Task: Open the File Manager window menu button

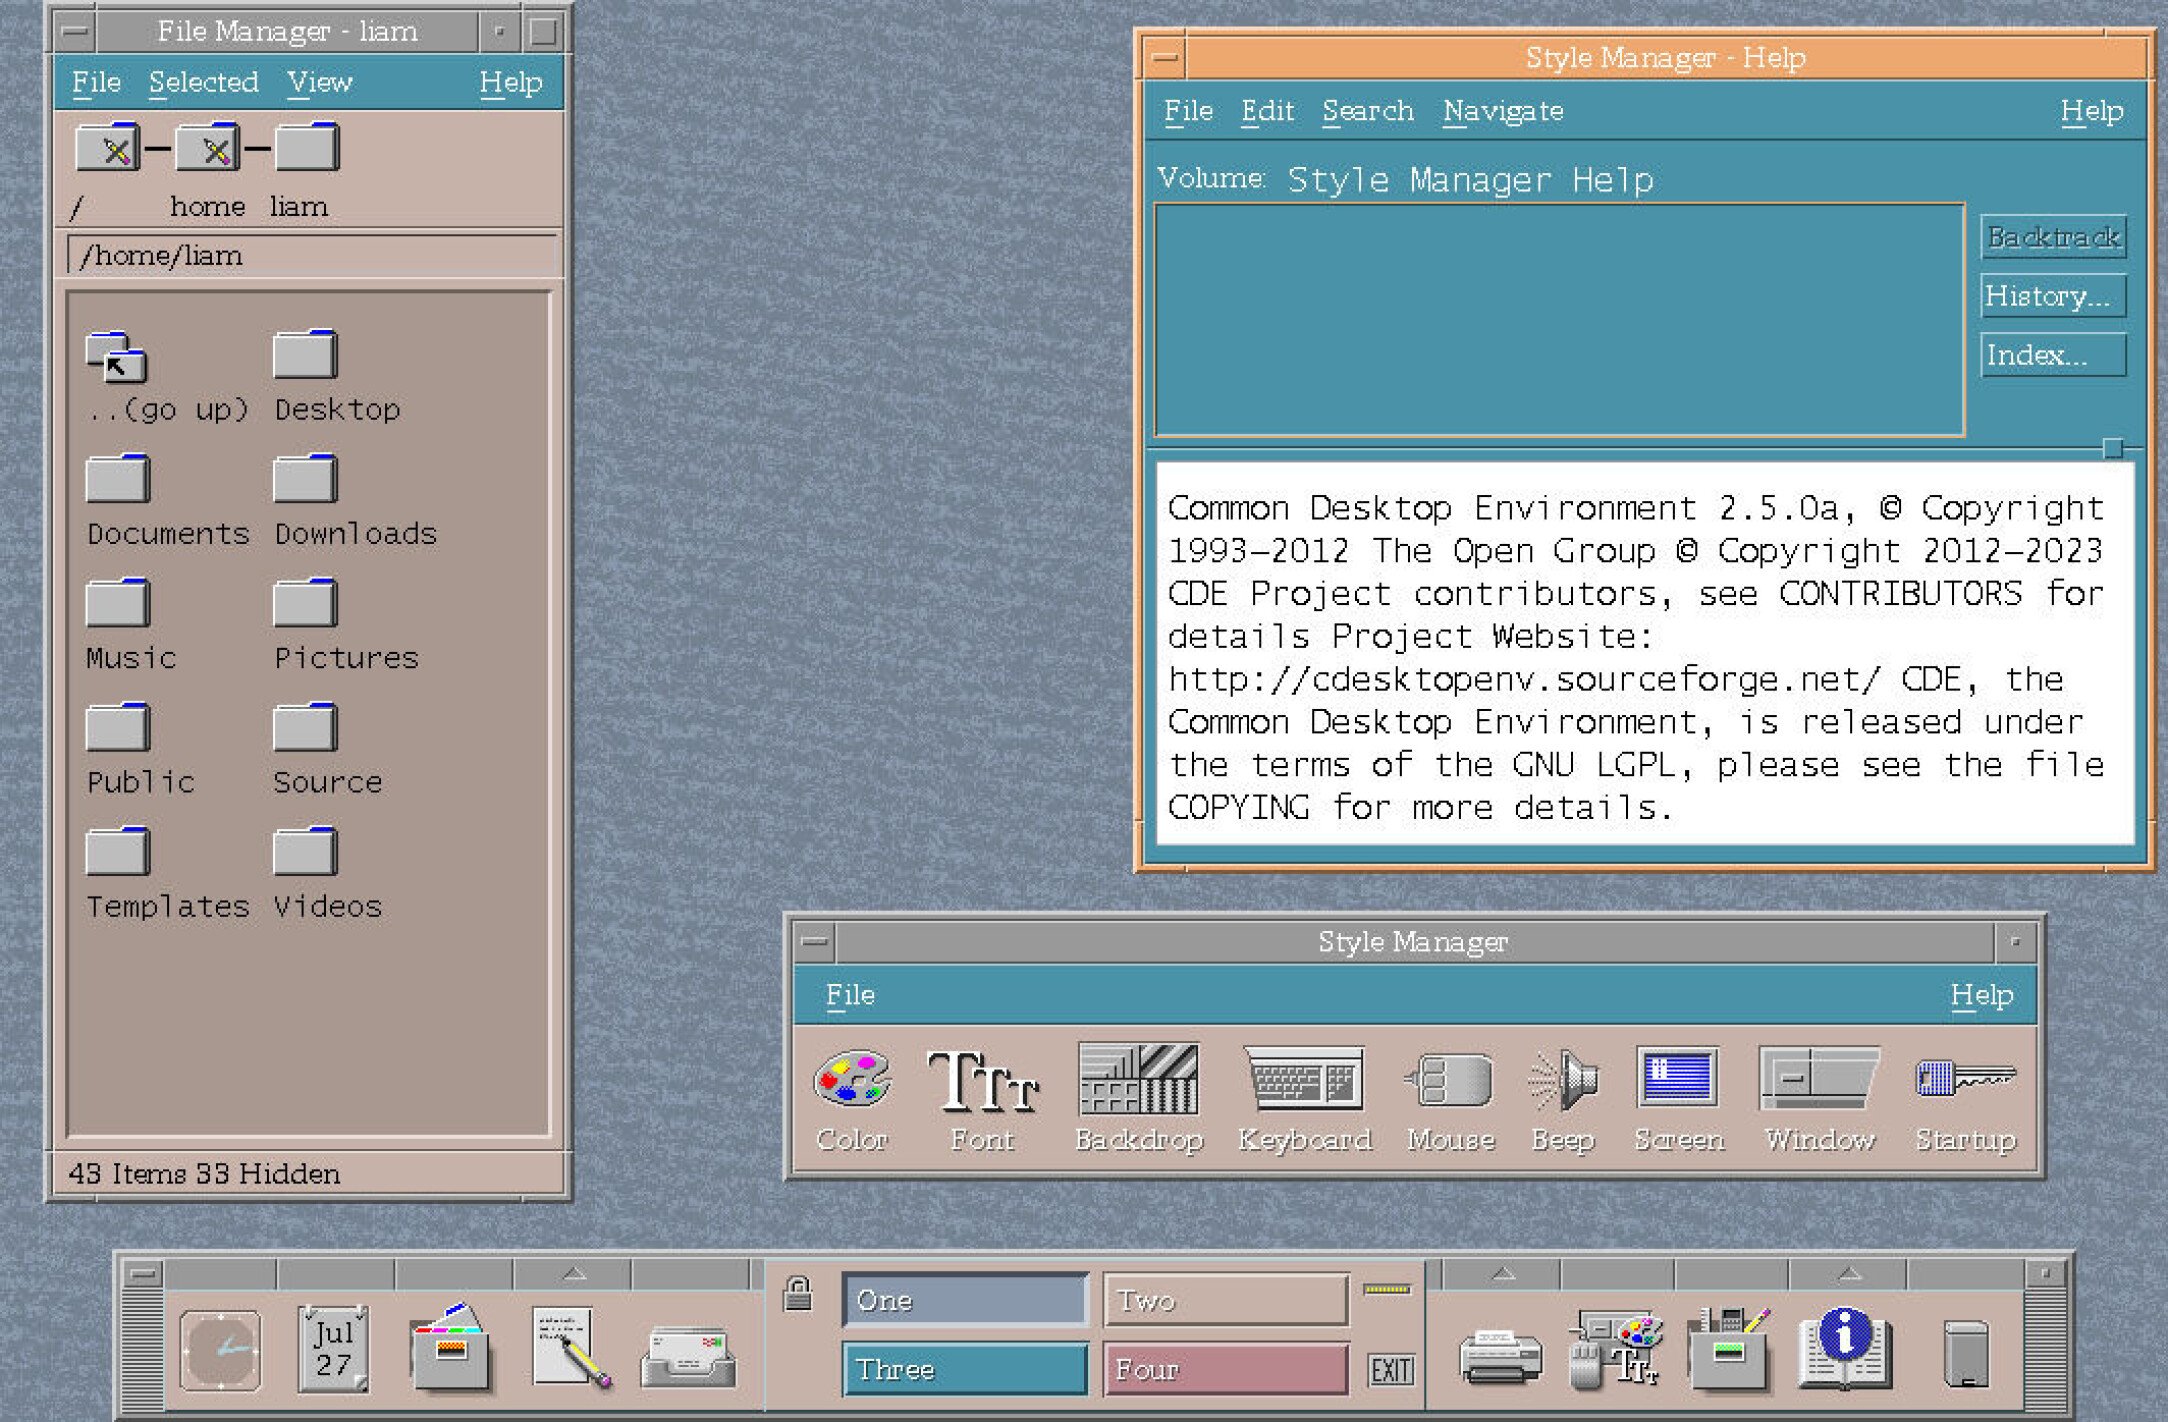Action: pyautogui.click(x=75, y=32)
